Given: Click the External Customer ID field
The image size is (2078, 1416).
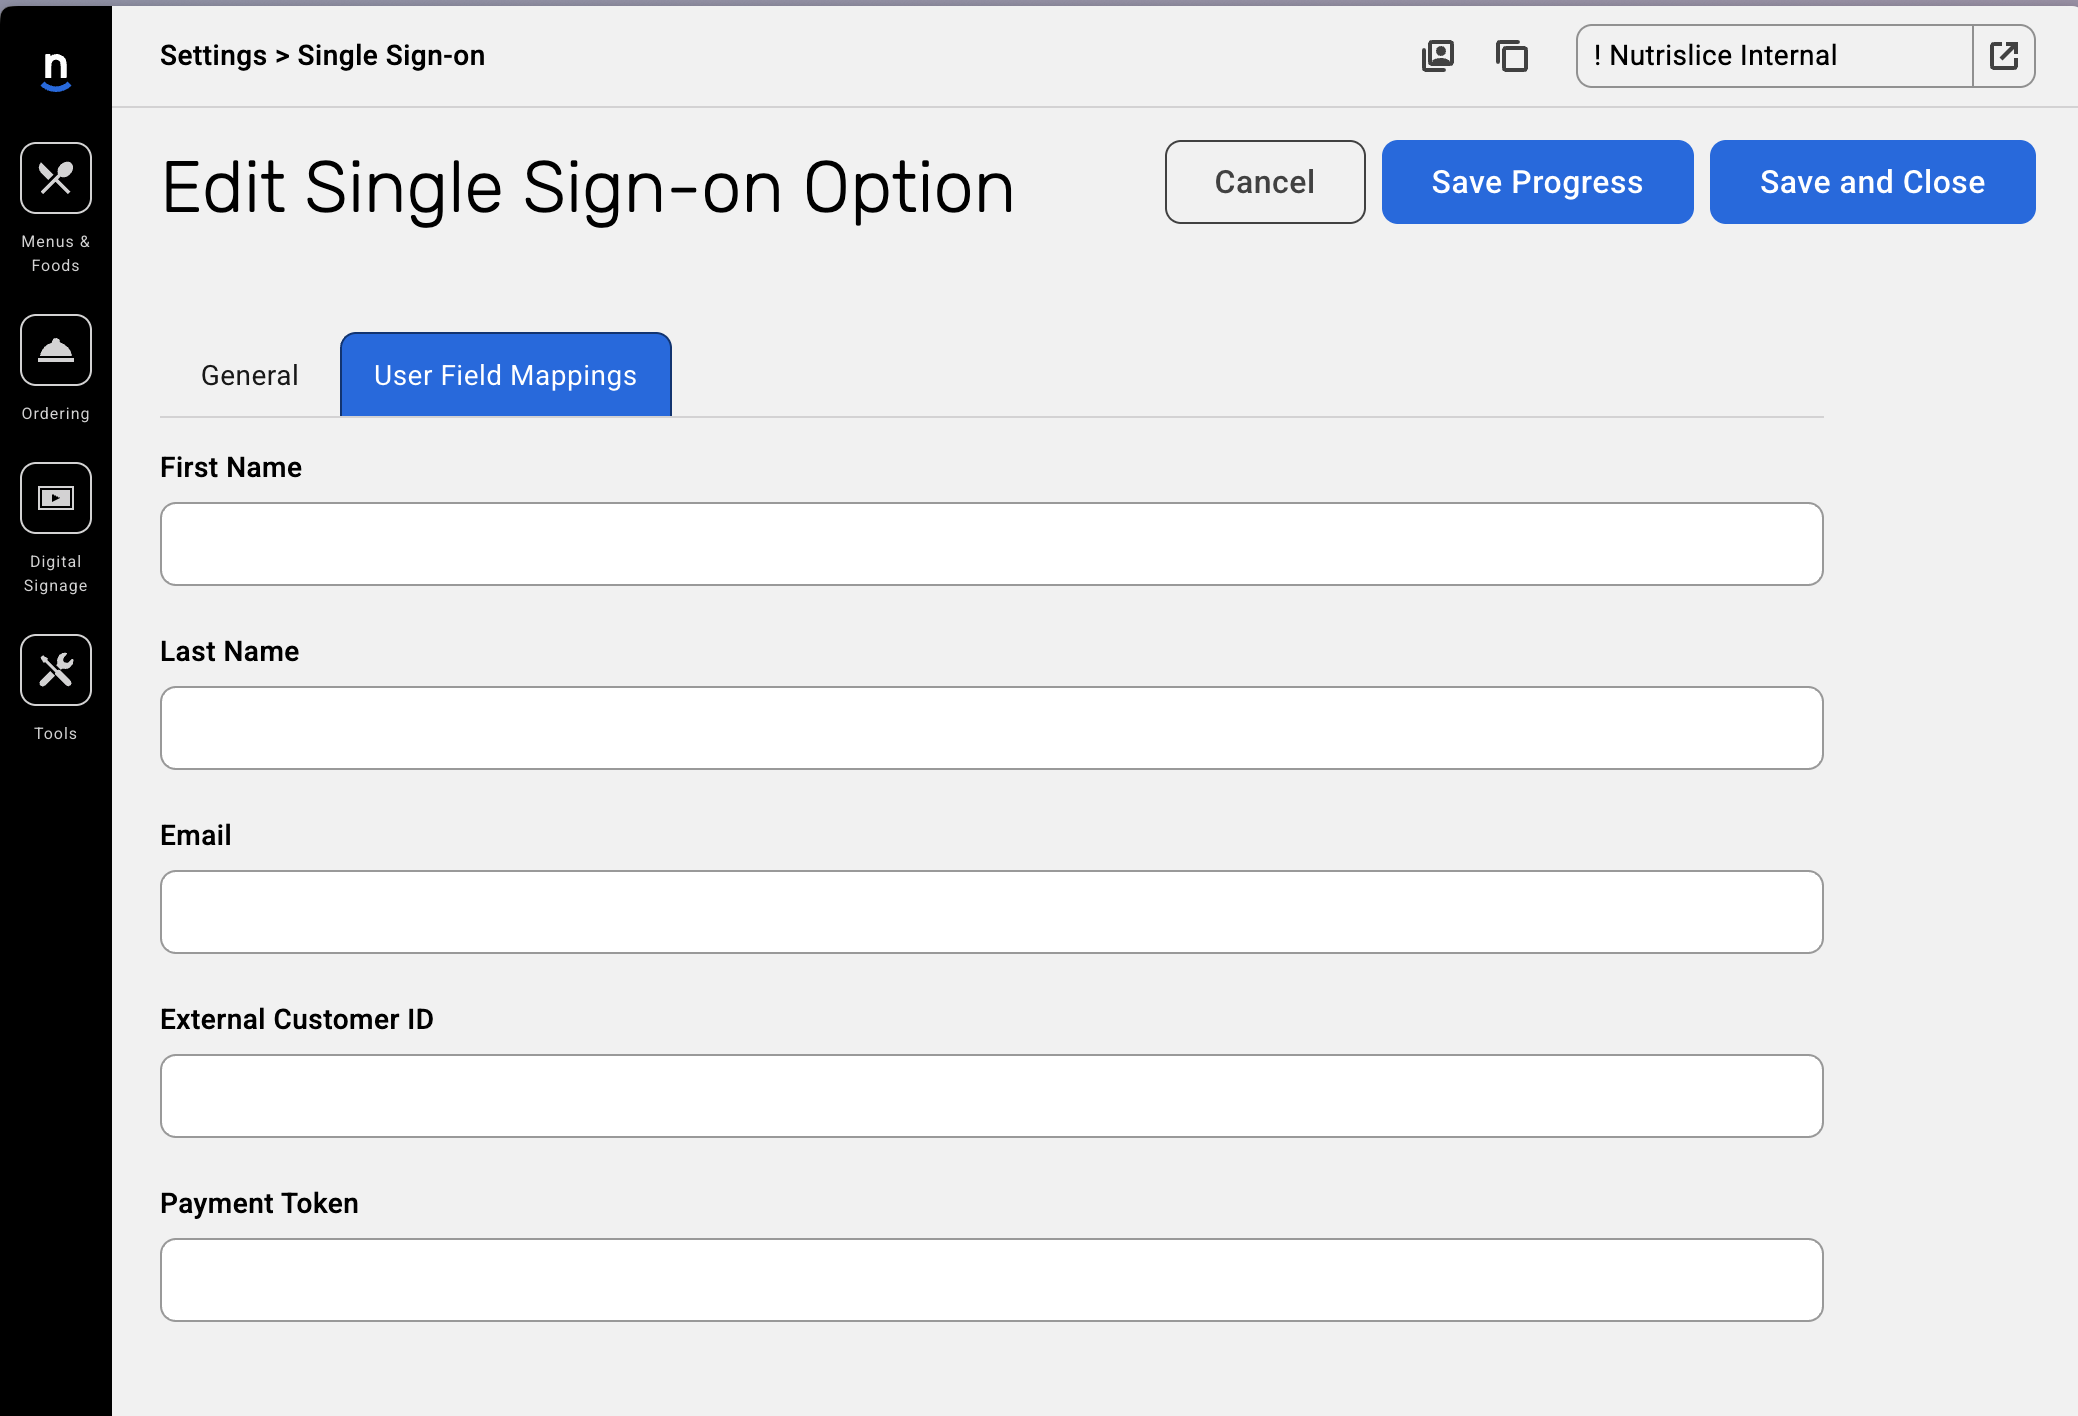Looking at the screenshot, I should pos(991,1096).
